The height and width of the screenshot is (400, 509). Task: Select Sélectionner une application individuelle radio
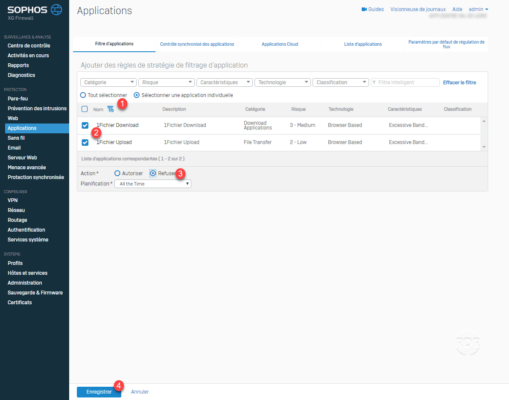click(x=137, y=95)
